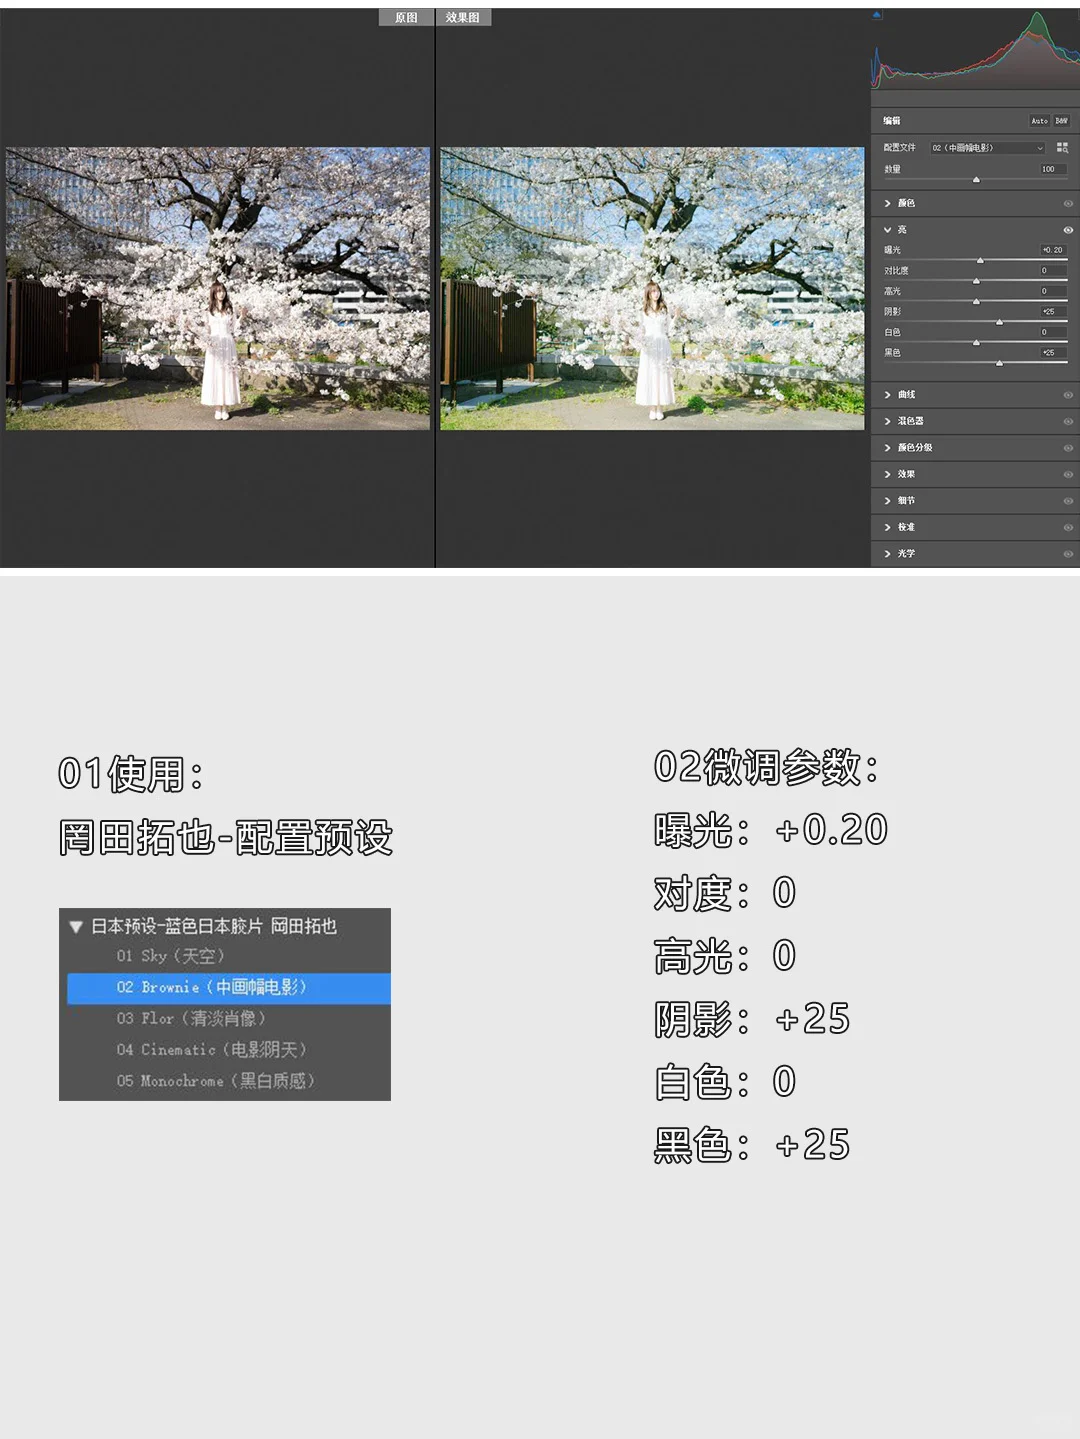Toggle visibility eye for 混色器 panel

tap(1067, 421)
